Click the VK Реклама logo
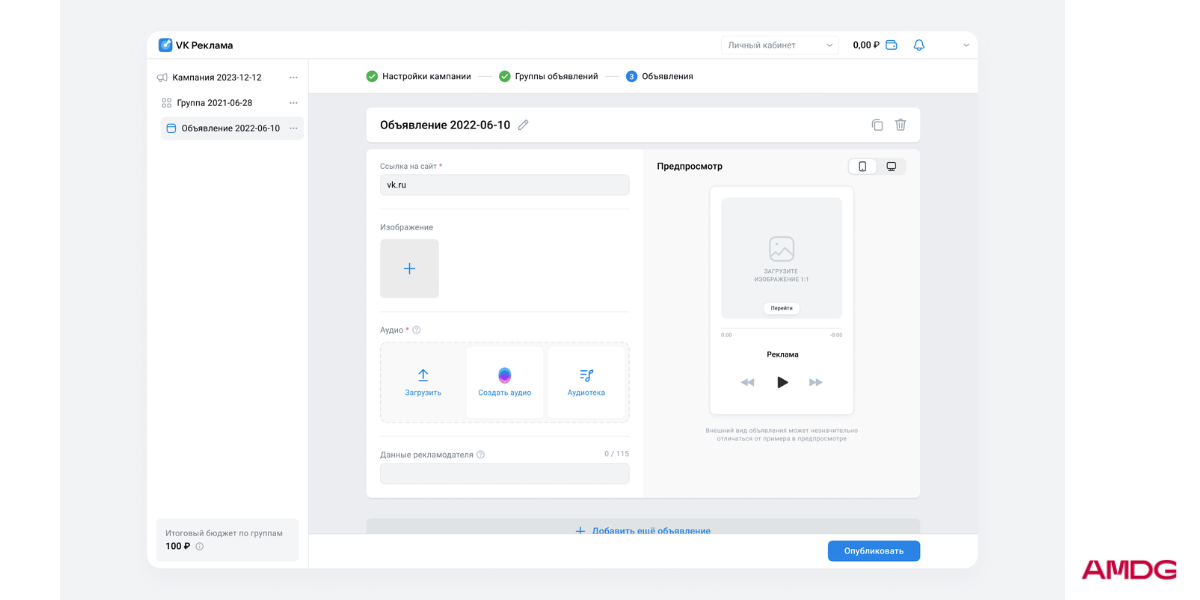 (x=196, y=45)
